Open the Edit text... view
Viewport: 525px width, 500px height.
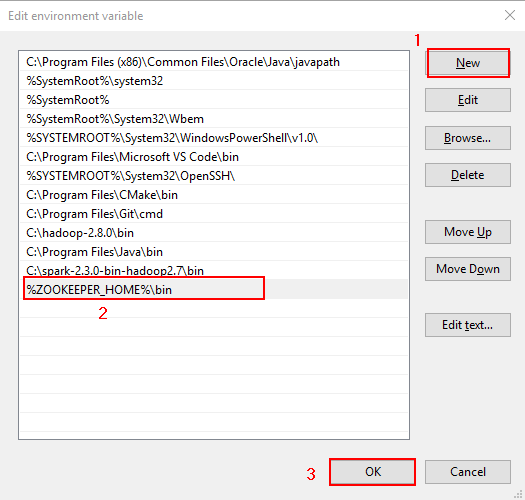point(468,325)
